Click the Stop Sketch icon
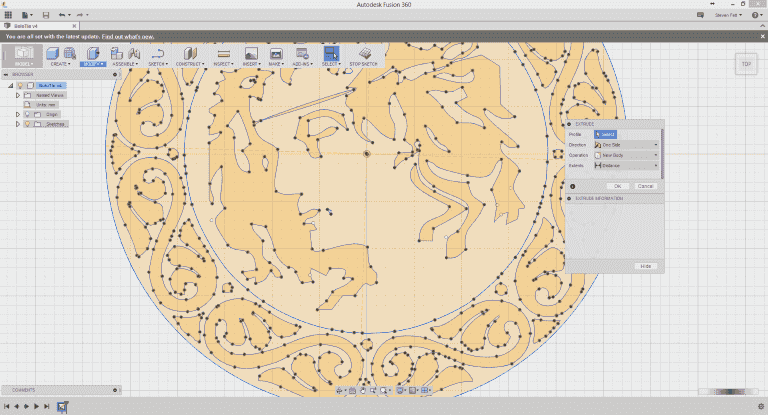 pyautogui.click(x=364, y=53)
